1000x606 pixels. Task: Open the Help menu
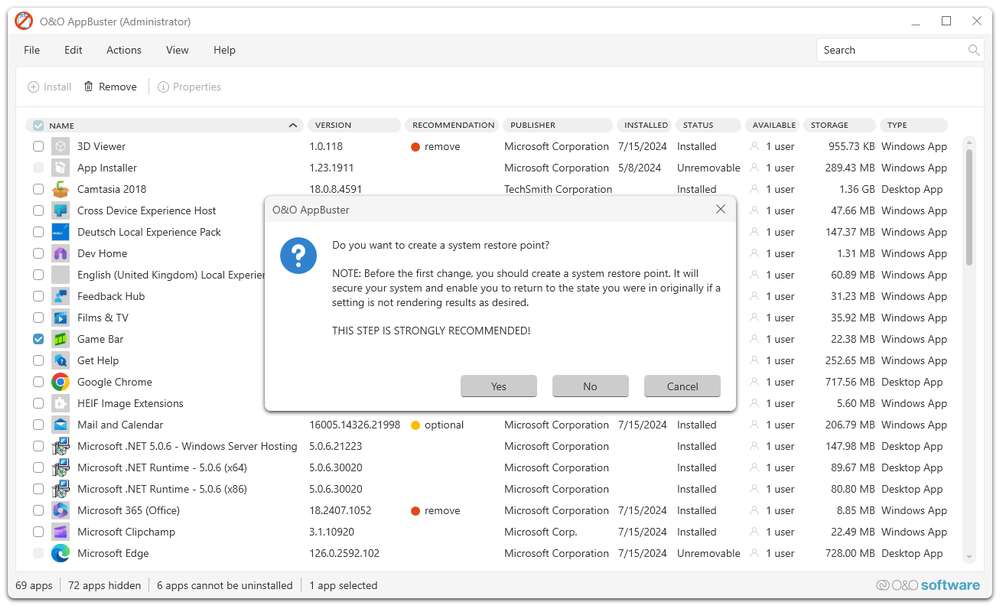click(224, 50)
